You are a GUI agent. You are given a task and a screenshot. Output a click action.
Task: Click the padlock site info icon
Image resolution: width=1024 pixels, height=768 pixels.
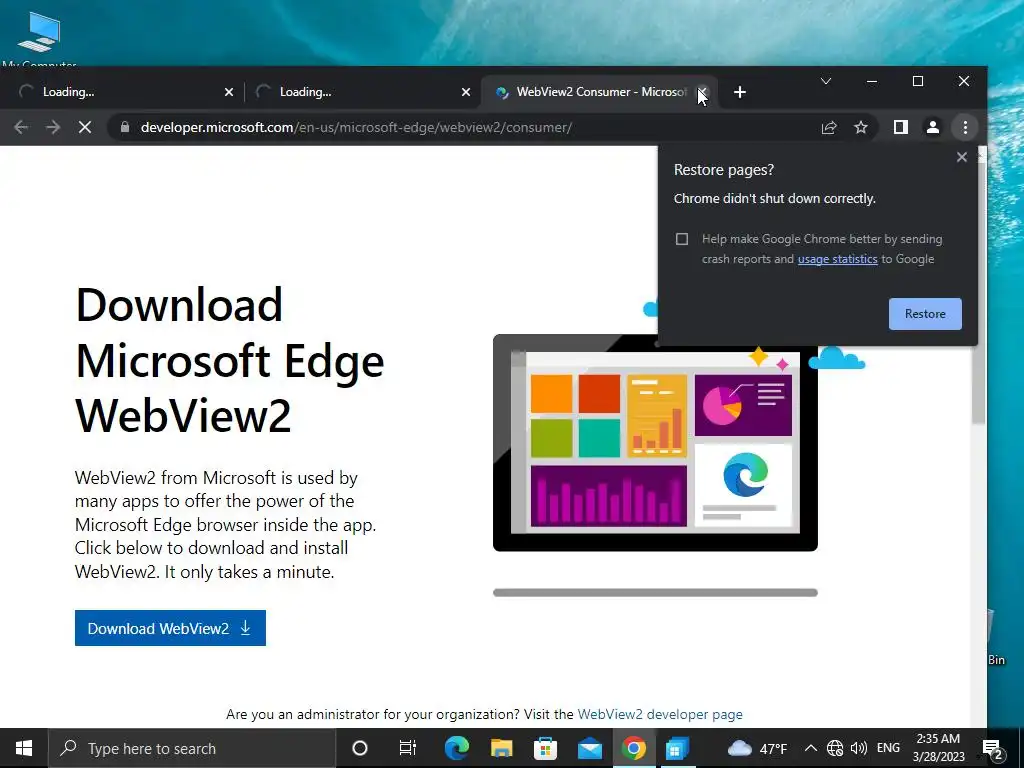125,127
